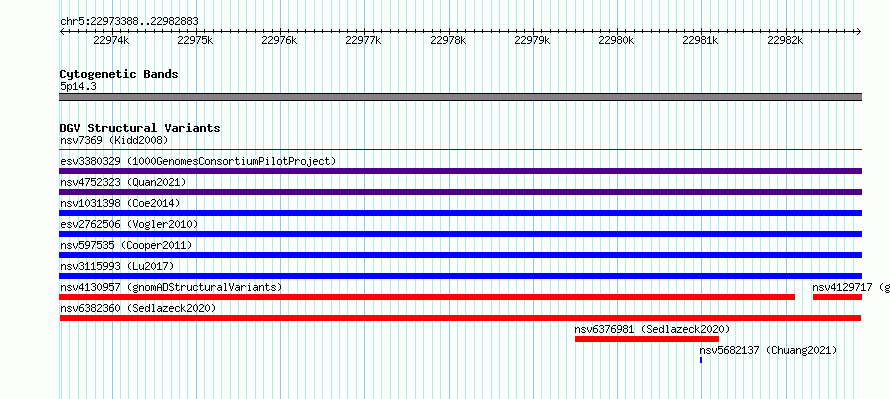890x399 pixels.
Task: Select the blue nsv1031398 variant bar
Action: click(x=461, y=213)
